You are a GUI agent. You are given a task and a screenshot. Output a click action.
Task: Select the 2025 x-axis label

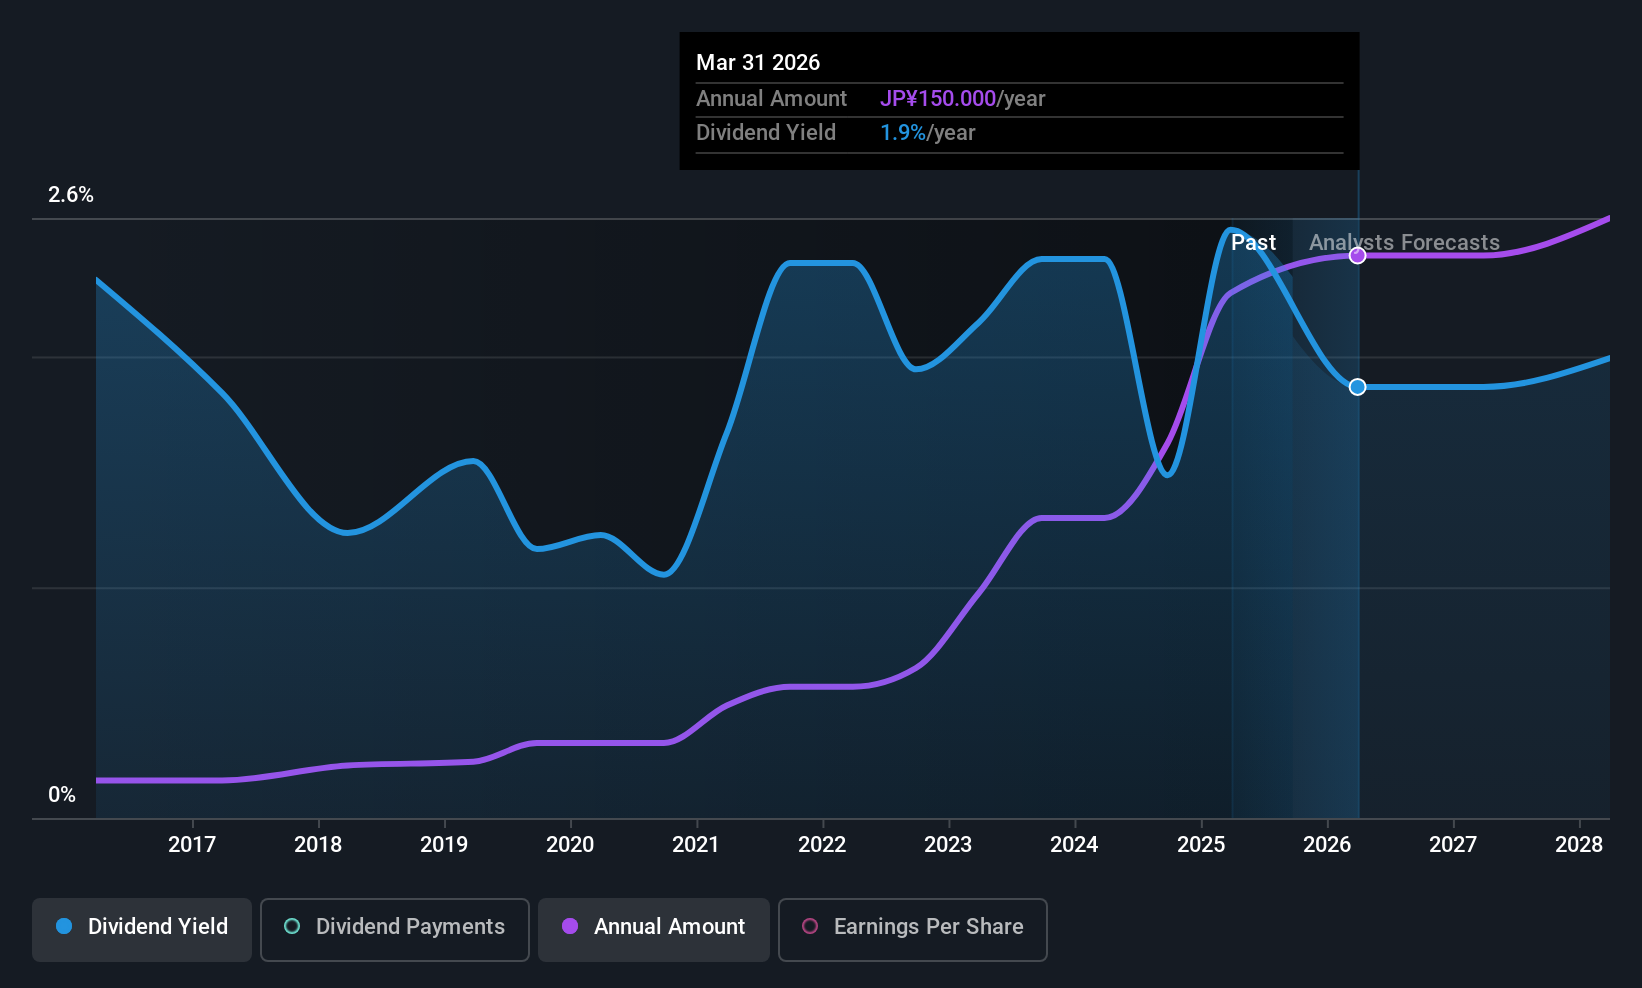click(1201, 845)
